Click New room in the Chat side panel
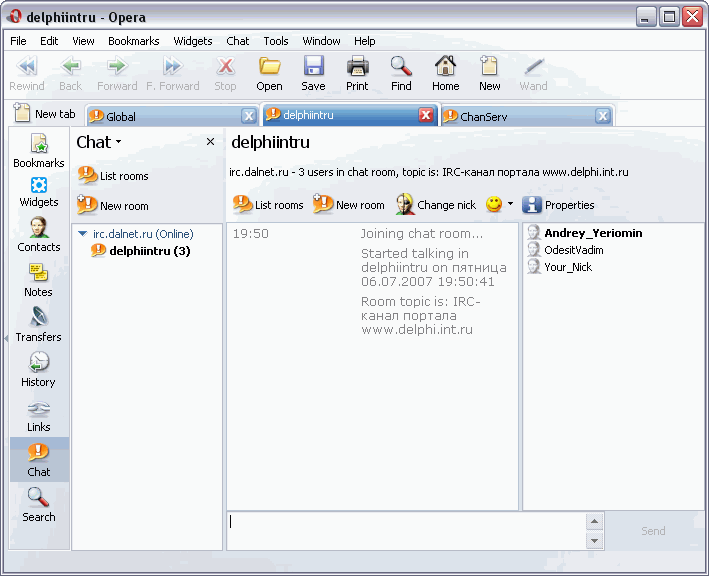 click(113, 206)
